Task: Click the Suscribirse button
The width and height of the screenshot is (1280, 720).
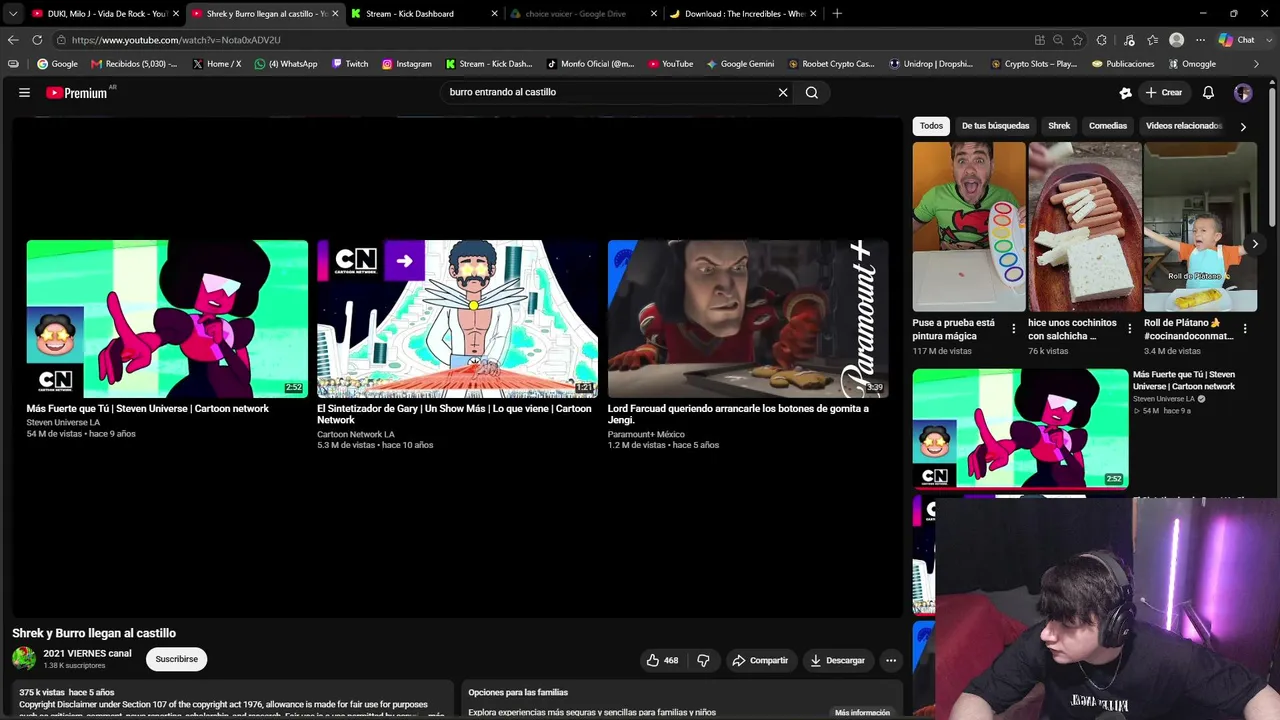Action: click(177, 659)
